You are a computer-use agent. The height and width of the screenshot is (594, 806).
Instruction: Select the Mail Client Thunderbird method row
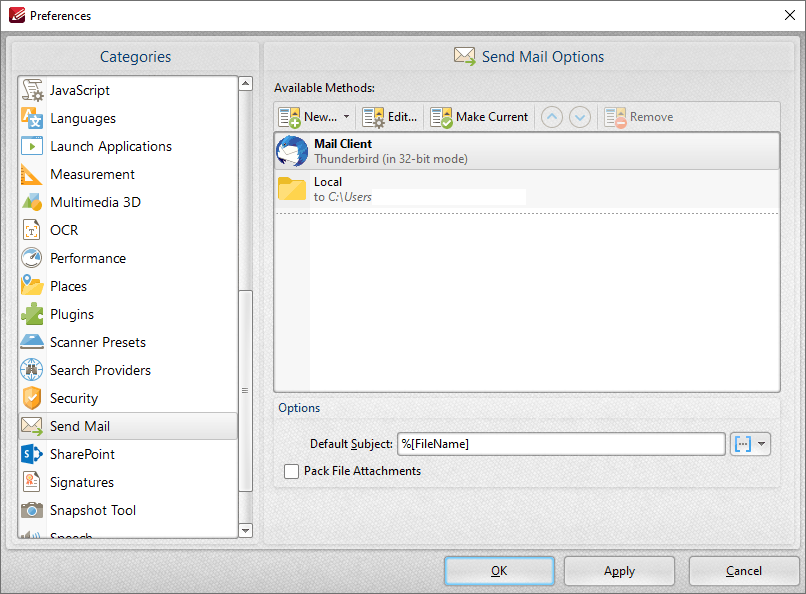click(x=527, y=151)
